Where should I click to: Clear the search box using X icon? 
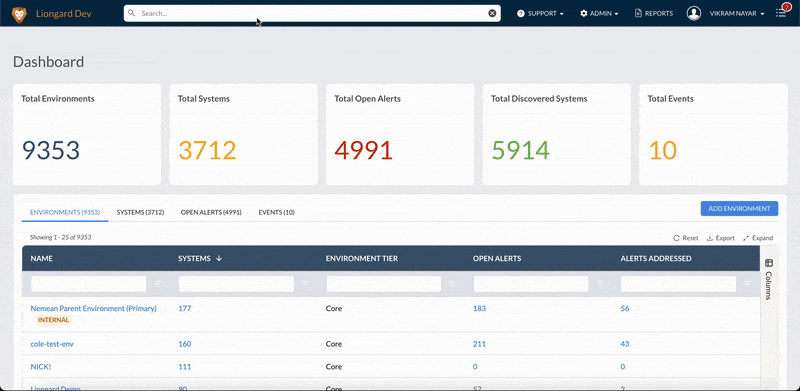(x=492, y=13)
